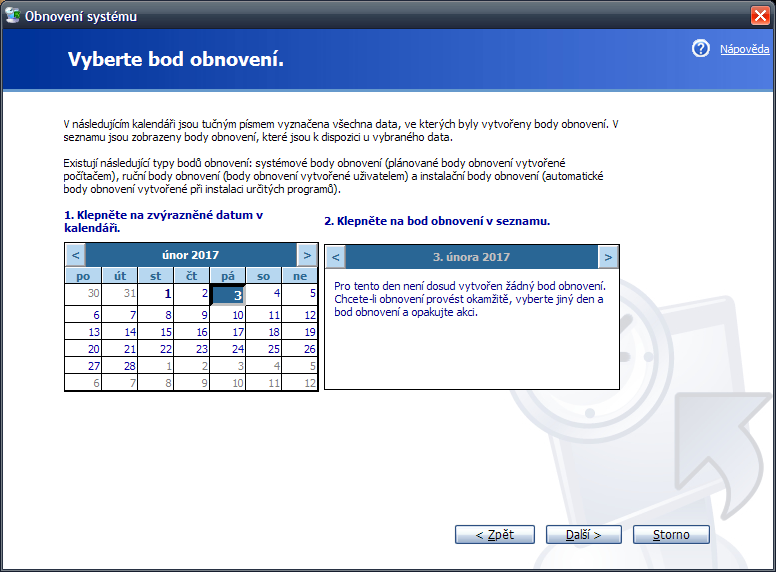Click January 30 in calendar's first row
The height and width of the screenshot is (572, 776).
coord(93,294)
